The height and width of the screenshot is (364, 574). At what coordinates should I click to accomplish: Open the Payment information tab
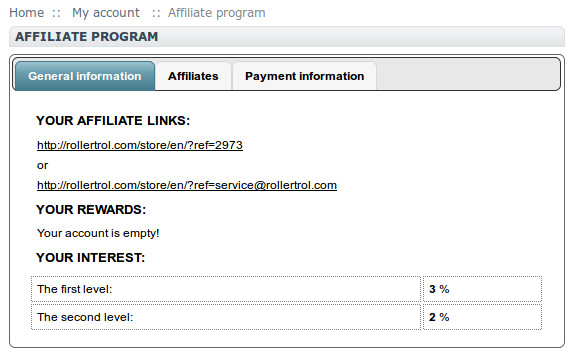point(305,76)
